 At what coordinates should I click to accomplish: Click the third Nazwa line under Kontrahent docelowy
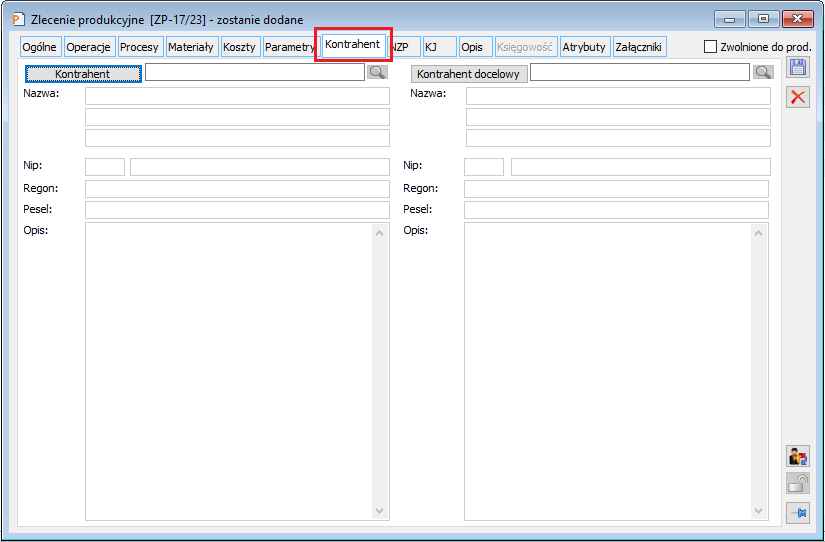pyautogui.click(x=618, y=138)
